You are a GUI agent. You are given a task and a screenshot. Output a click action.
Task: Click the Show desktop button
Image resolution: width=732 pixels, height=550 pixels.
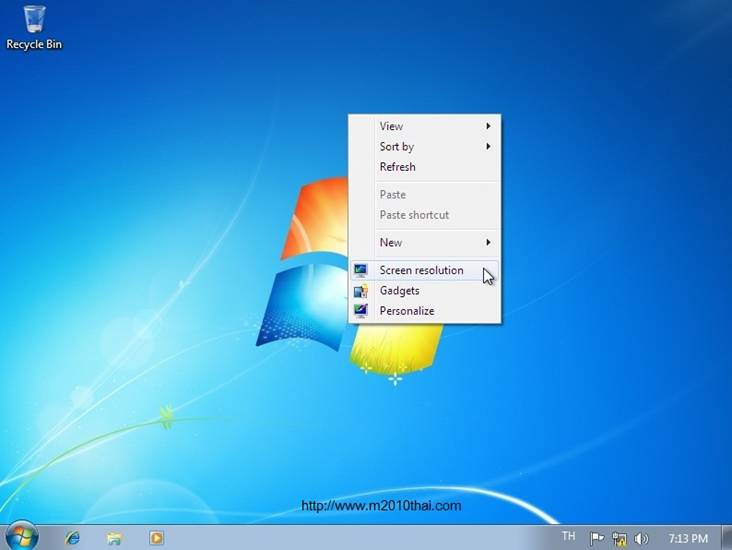click(x=727, y=538)
